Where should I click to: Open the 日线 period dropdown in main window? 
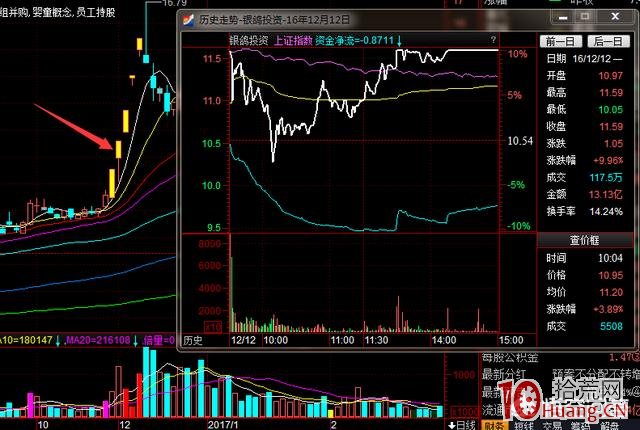click(462, 425)
